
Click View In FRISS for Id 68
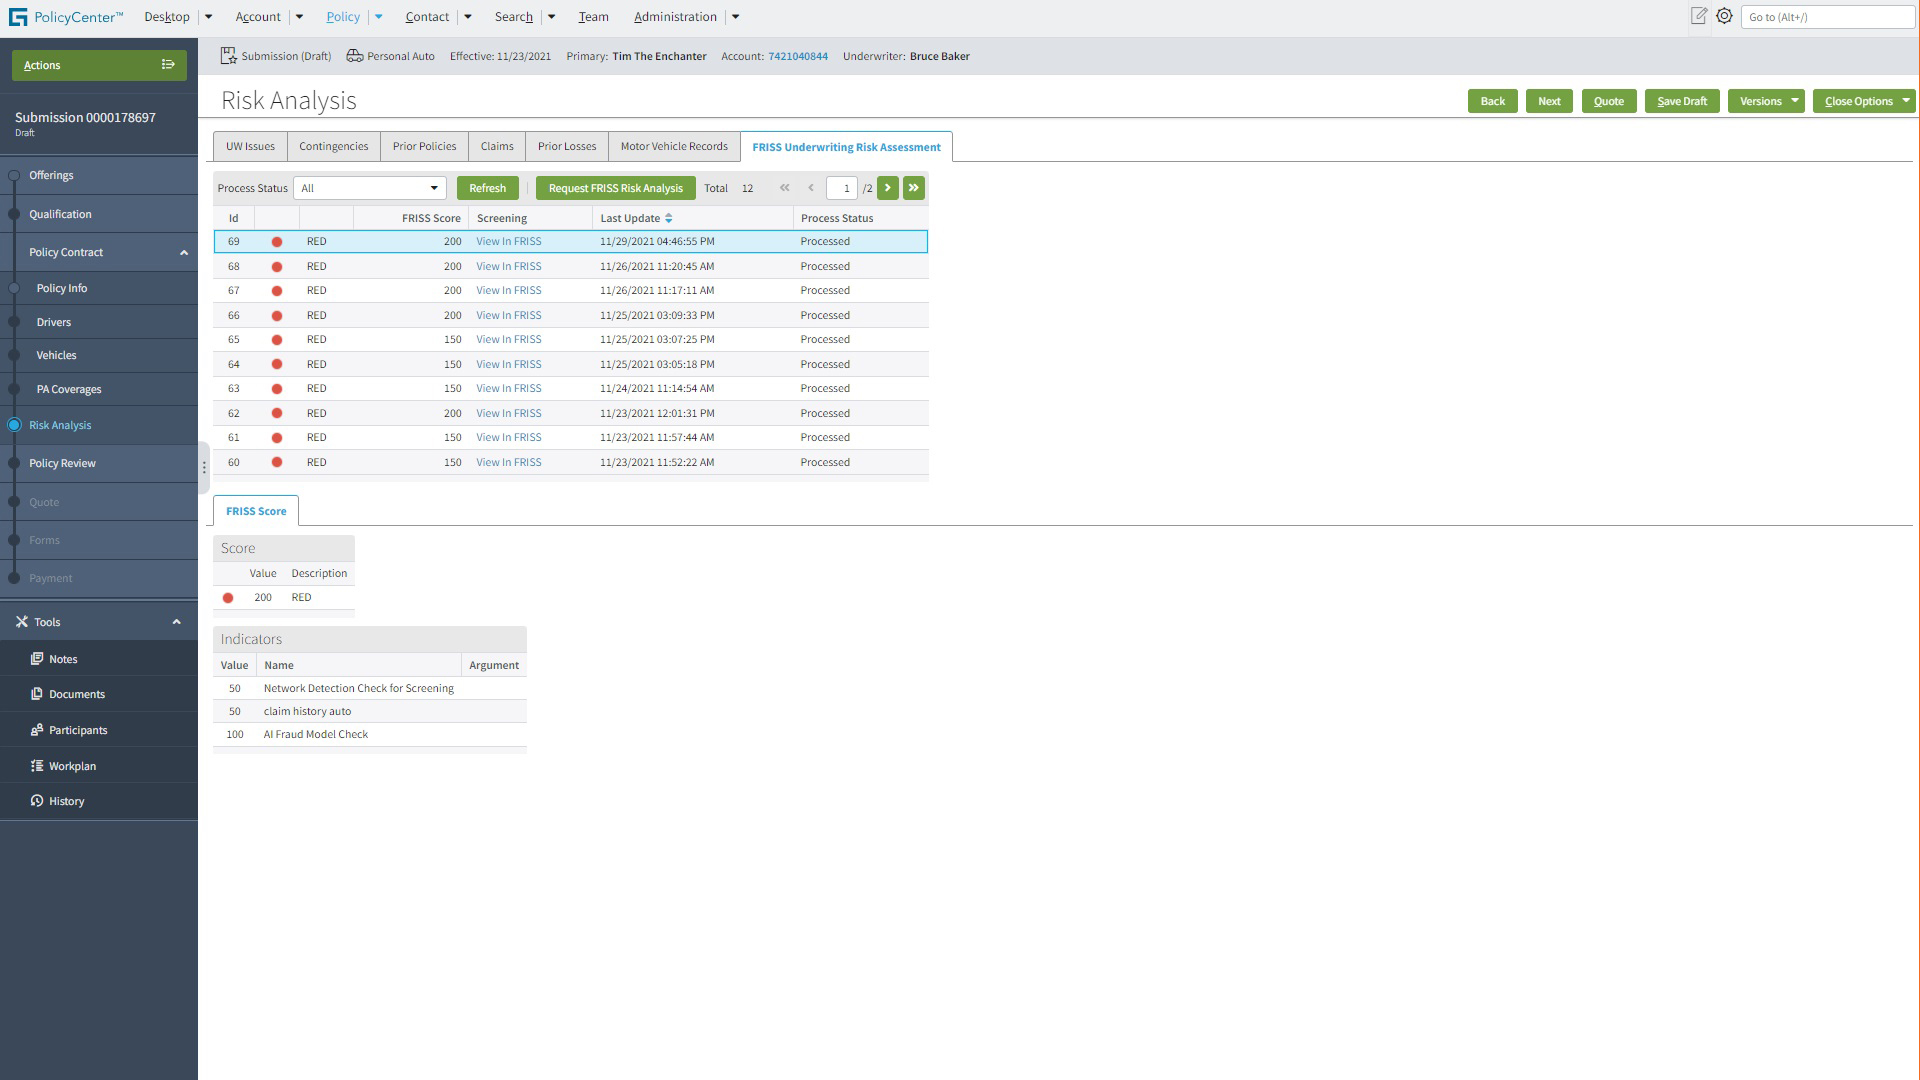click(x=508, y=266)
